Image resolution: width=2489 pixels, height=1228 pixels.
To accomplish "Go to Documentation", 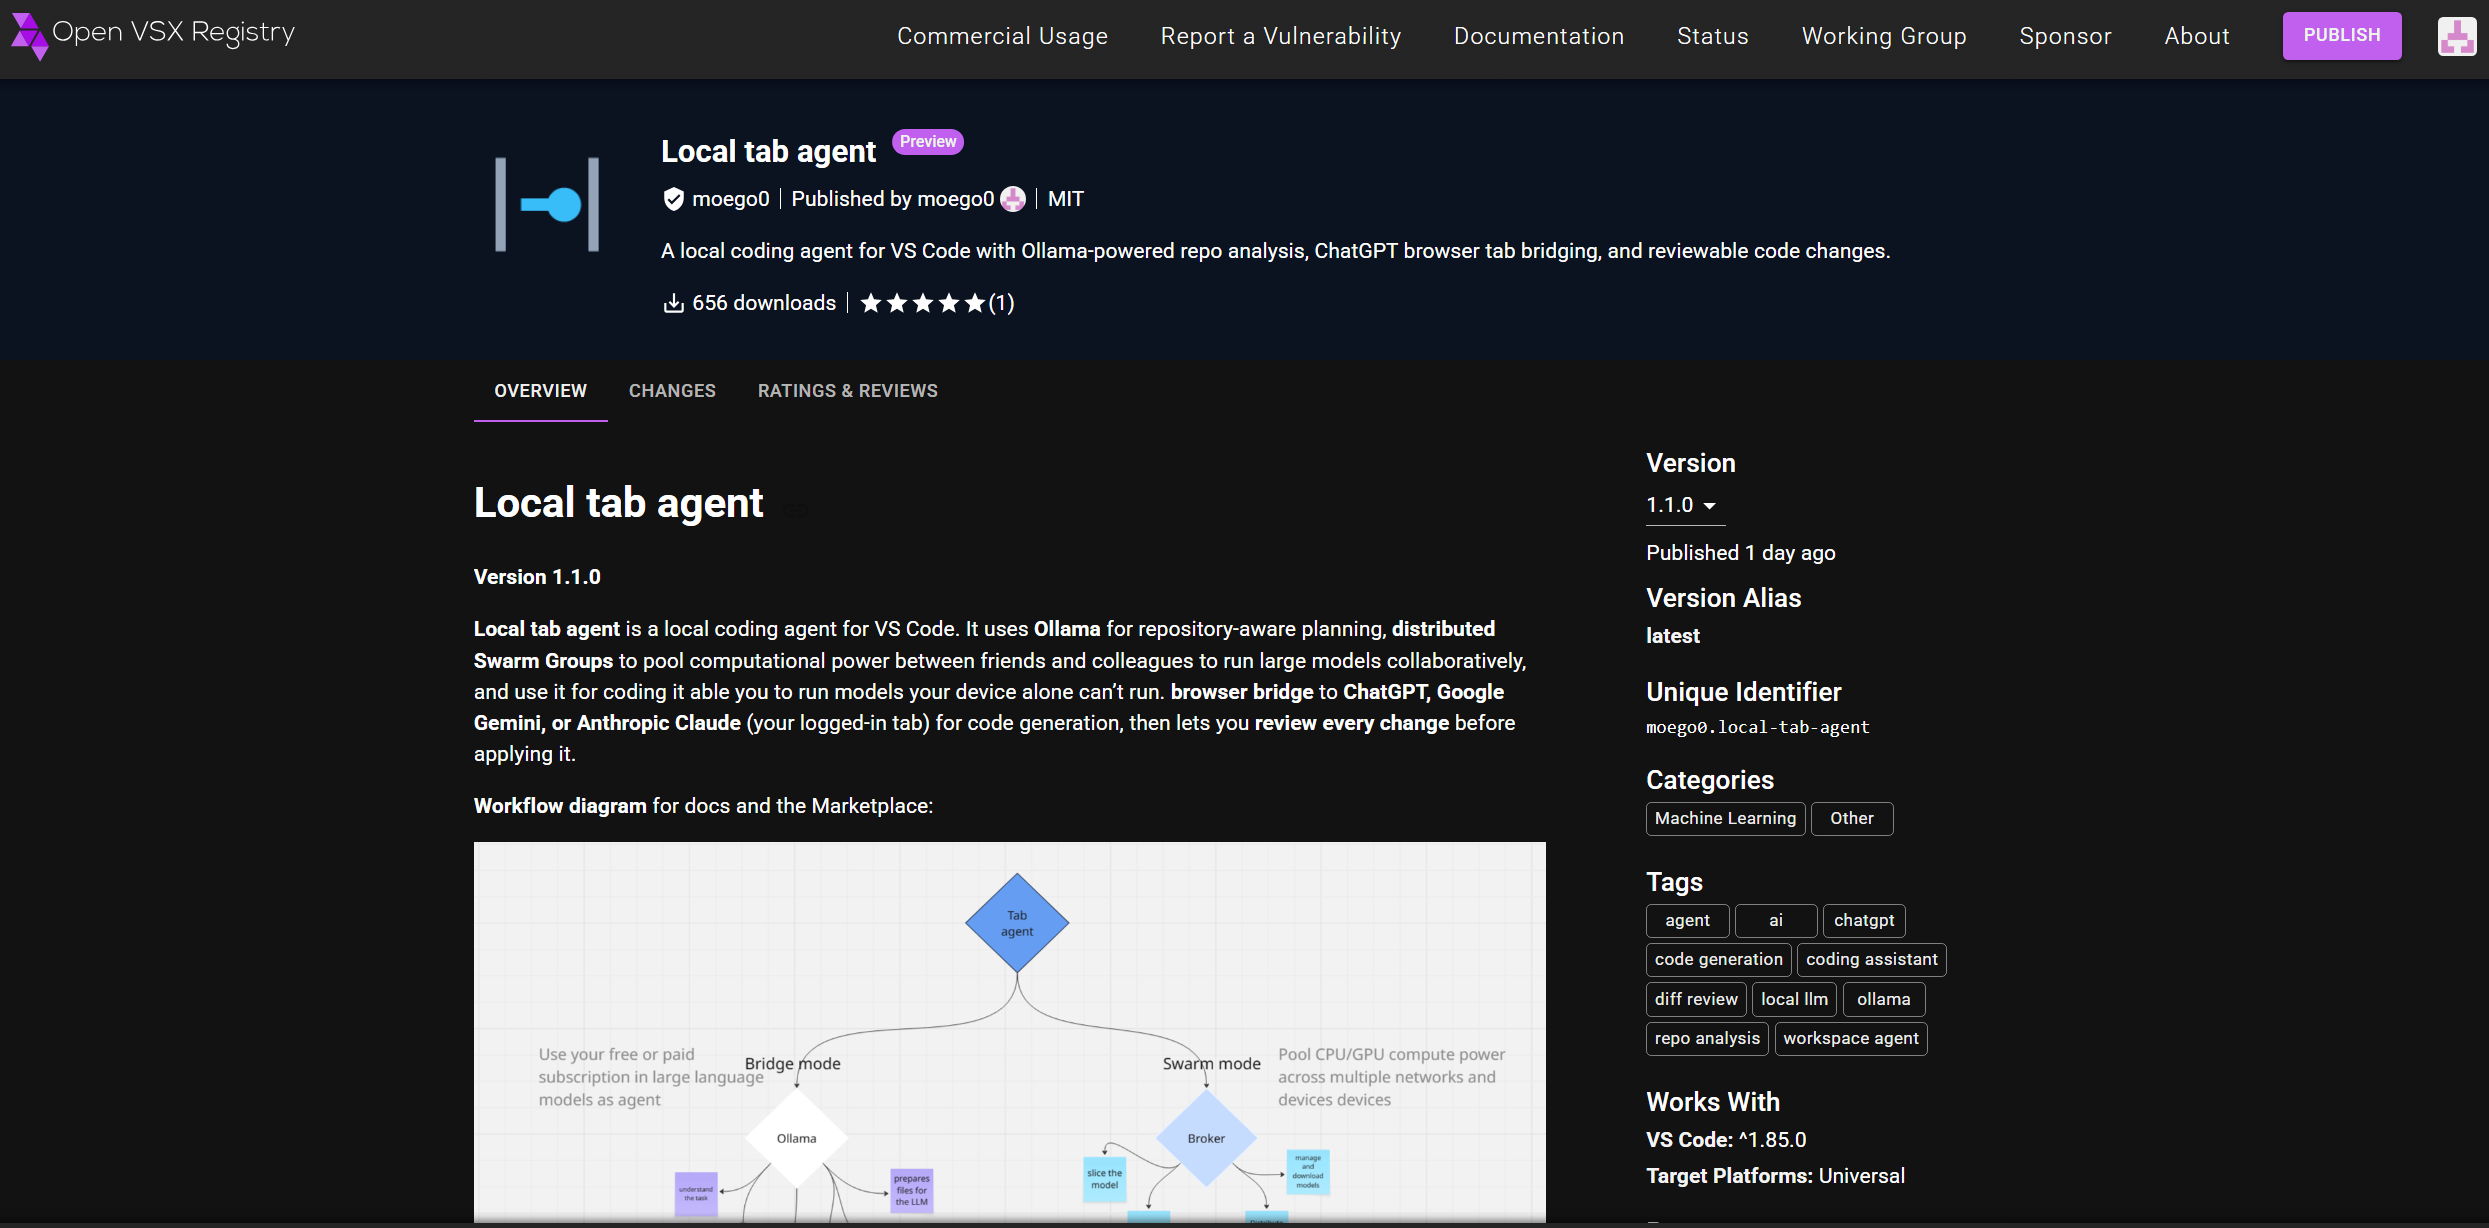I will (x=1539, y=36).
